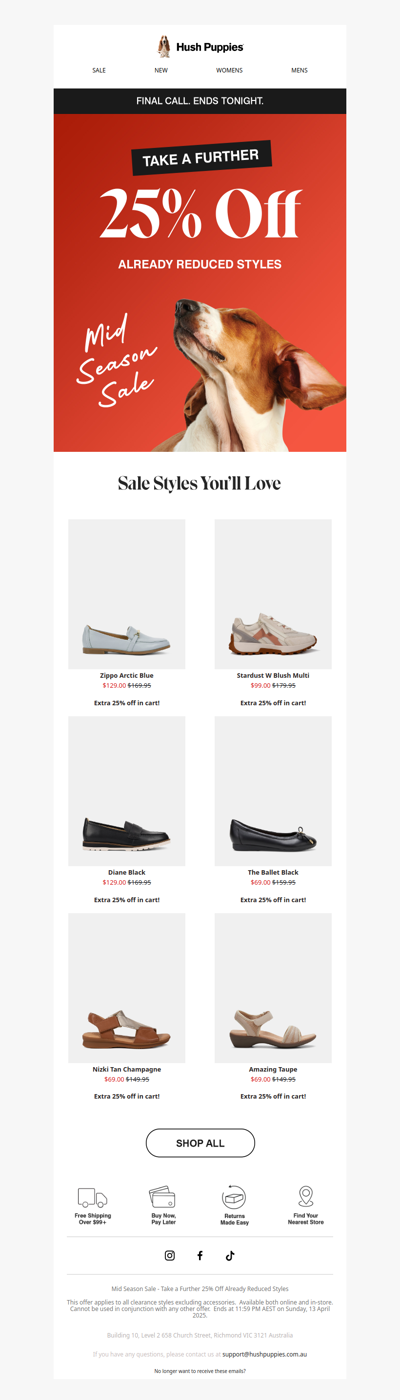Open the Instagram icon link

coord(170,1255)
